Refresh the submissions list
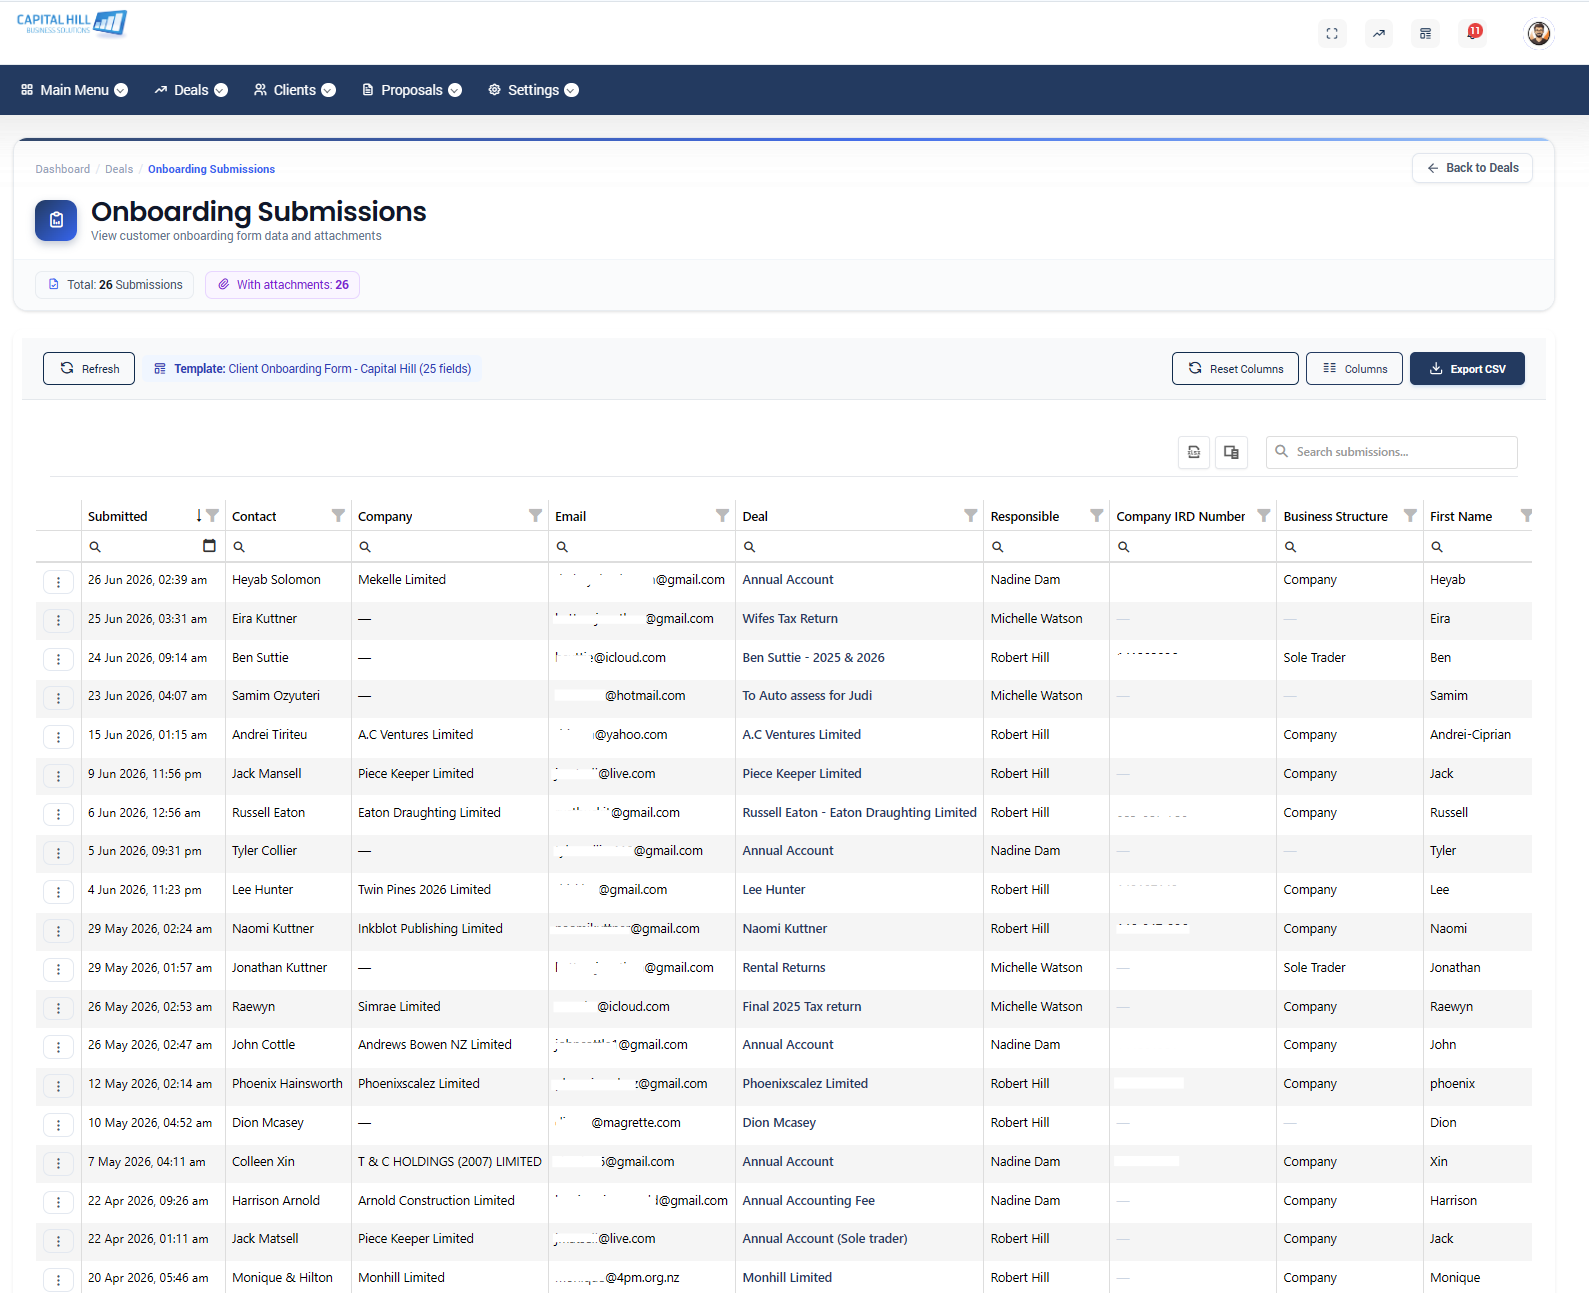The image size is (1589, 1293). pos(89,369)
